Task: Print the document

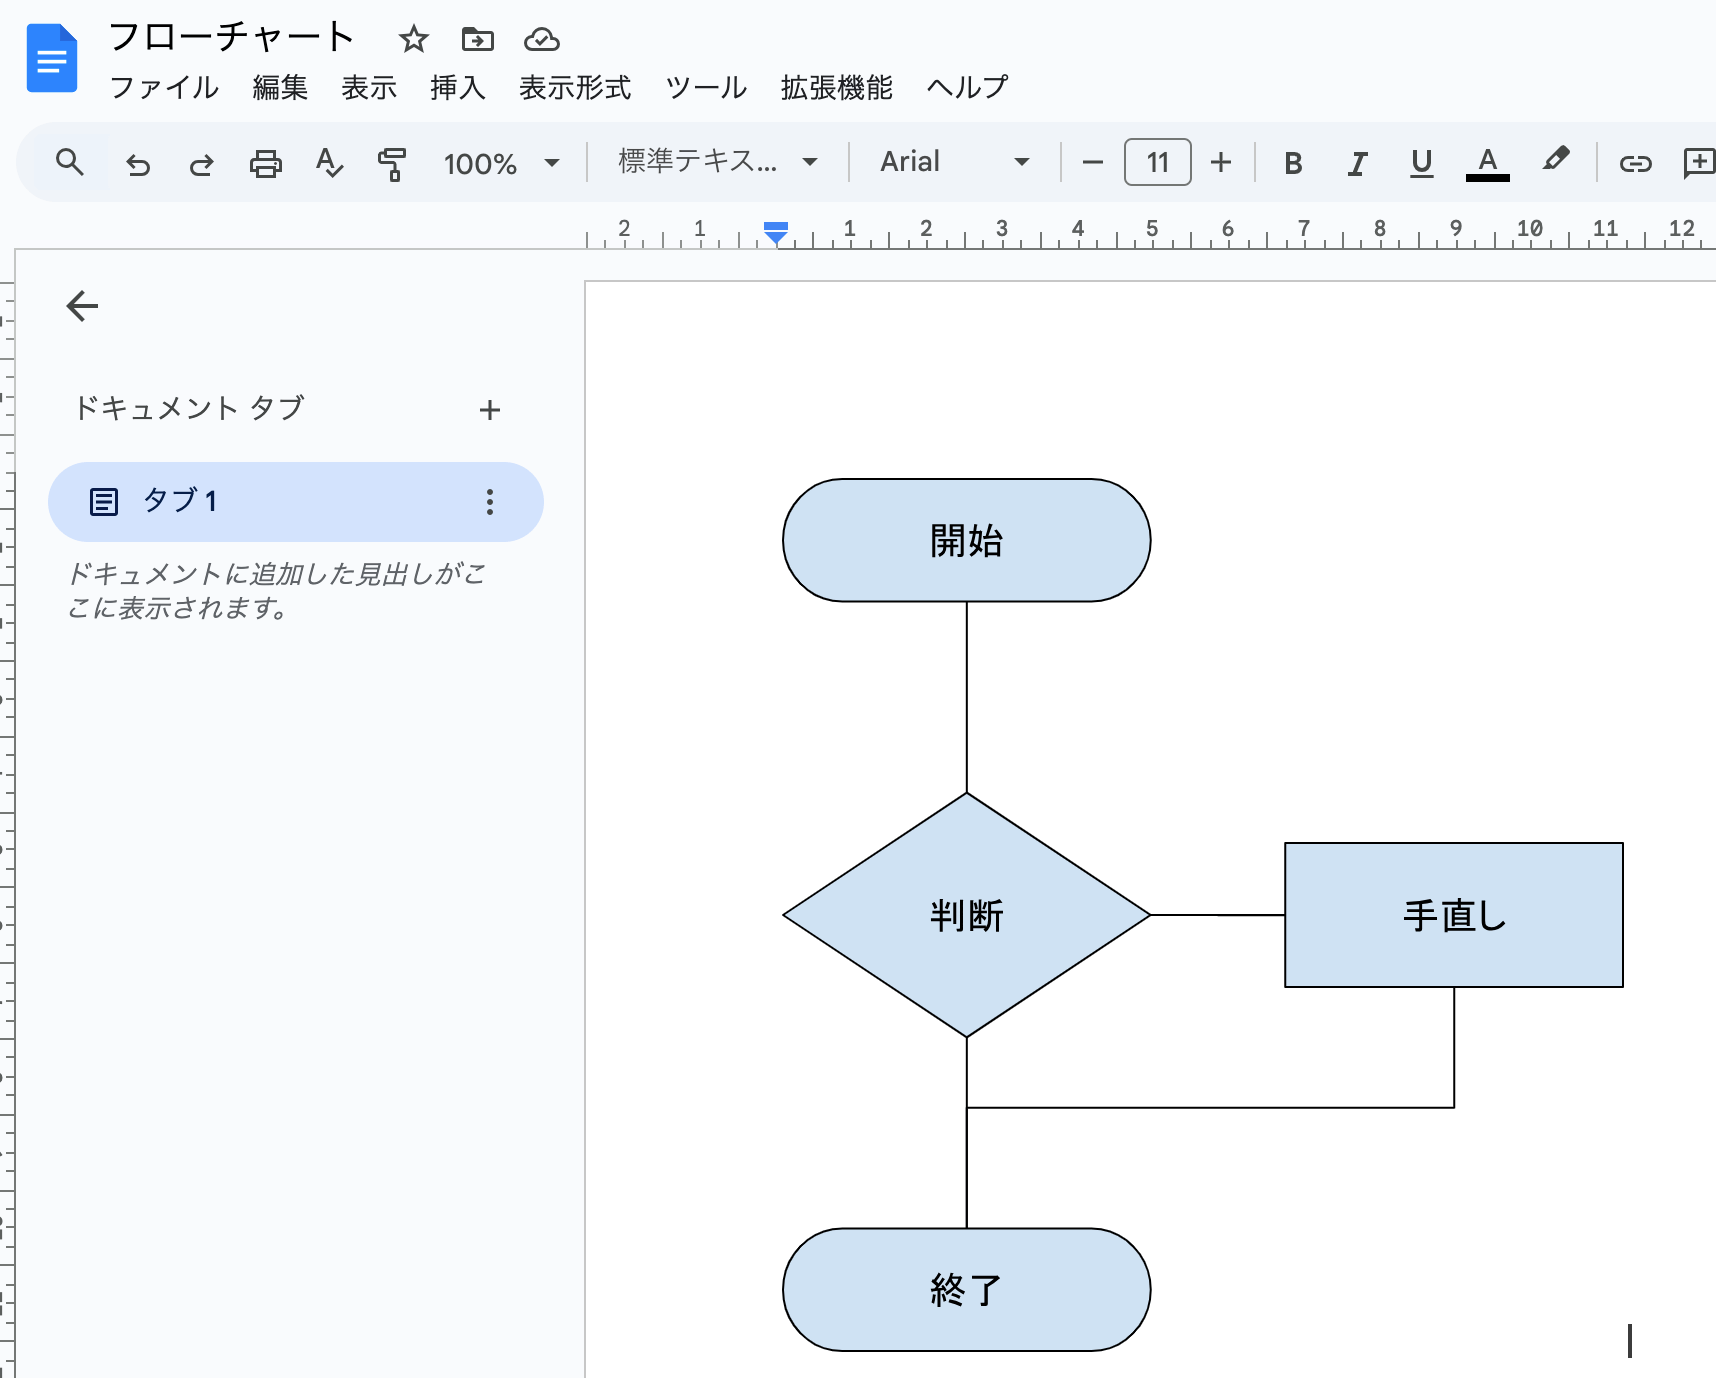Action: click(x=265, y=163)
